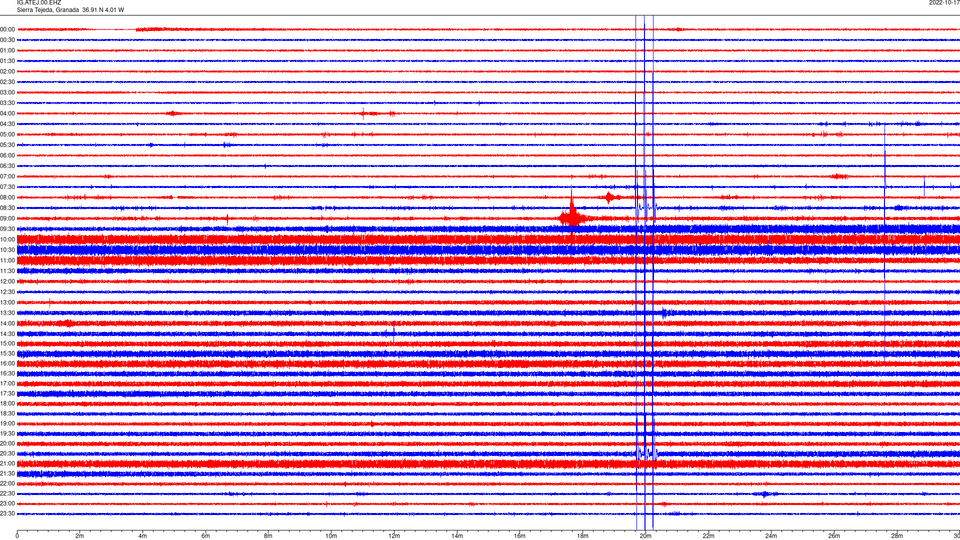
Task: Select the 13:30 trace time label
Action: 7,313
